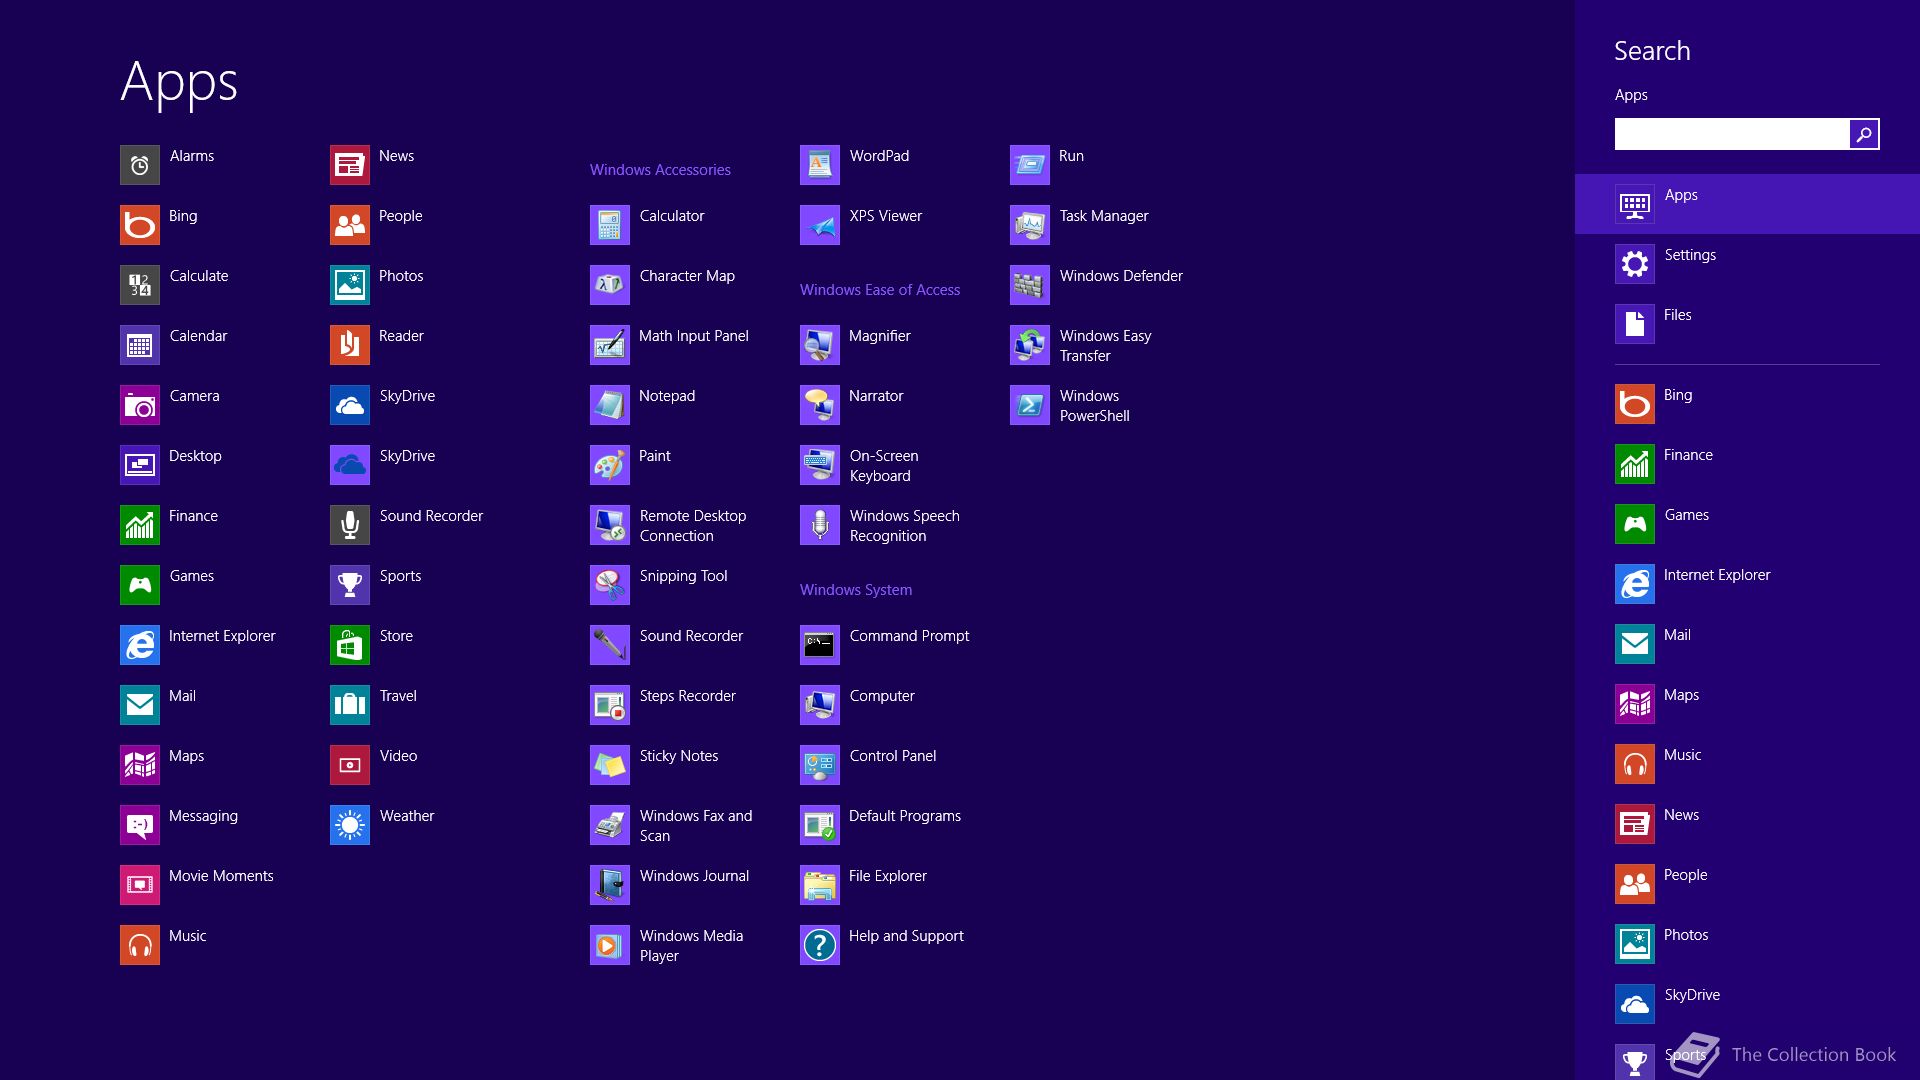Open the Paint icon
This screenshot has width=1920, height=1080.
[610, 465]
